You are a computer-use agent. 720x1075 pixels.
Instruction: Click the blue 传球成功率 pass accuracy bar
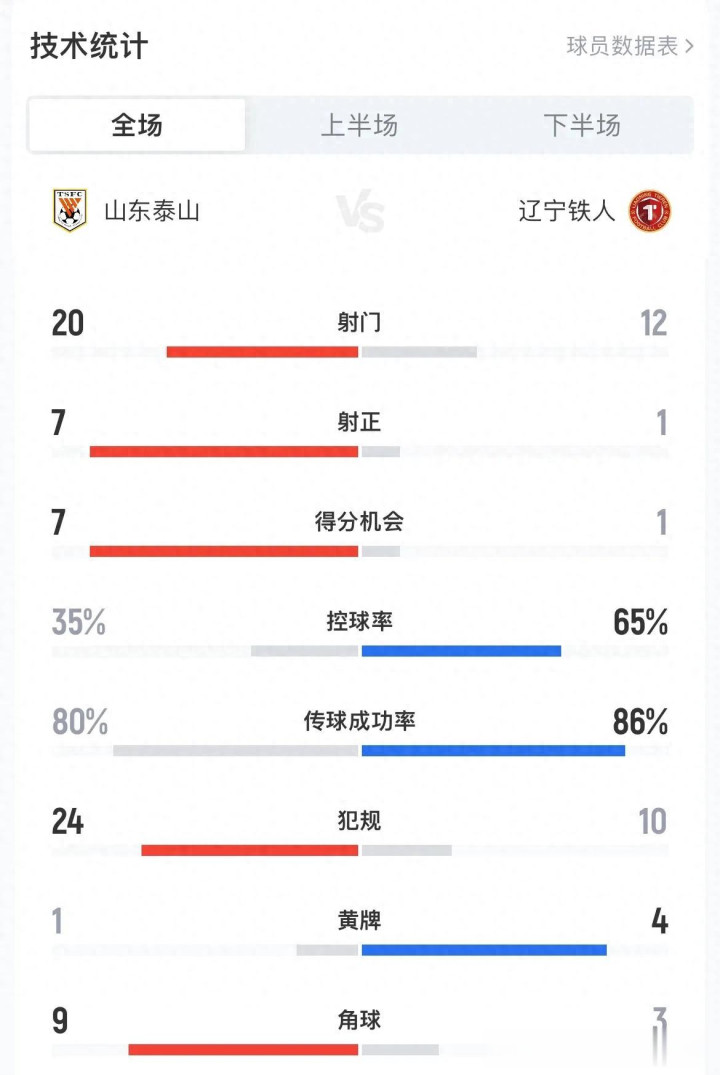click(493, 750)
